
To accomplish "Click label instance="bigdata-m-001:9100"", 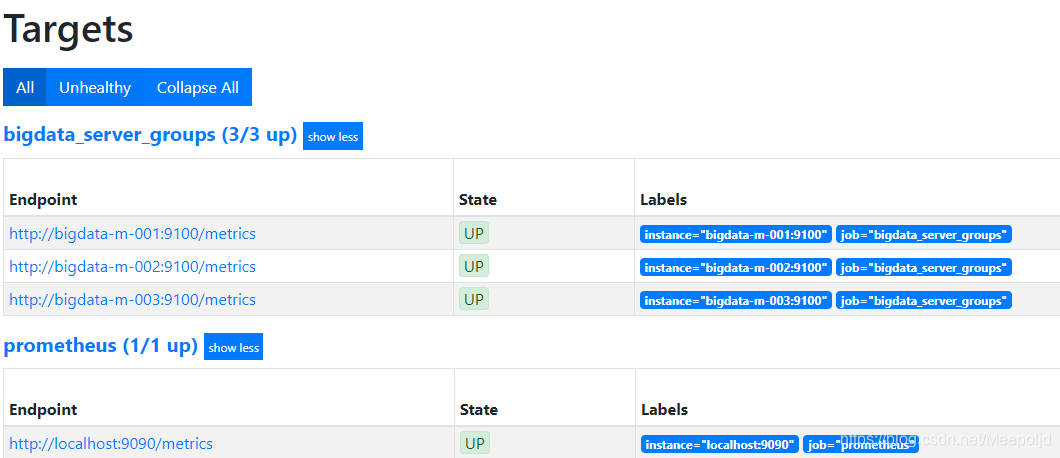I will [736, 235].
